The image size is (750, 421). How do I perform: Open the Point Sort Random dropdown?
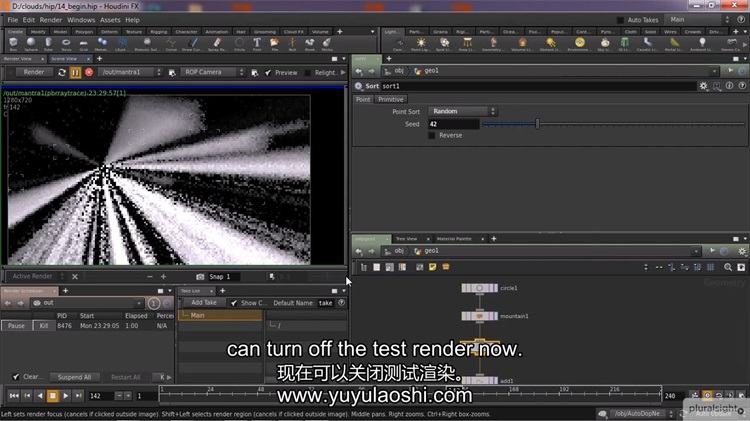pyautogui.click(x=463, y=111)
